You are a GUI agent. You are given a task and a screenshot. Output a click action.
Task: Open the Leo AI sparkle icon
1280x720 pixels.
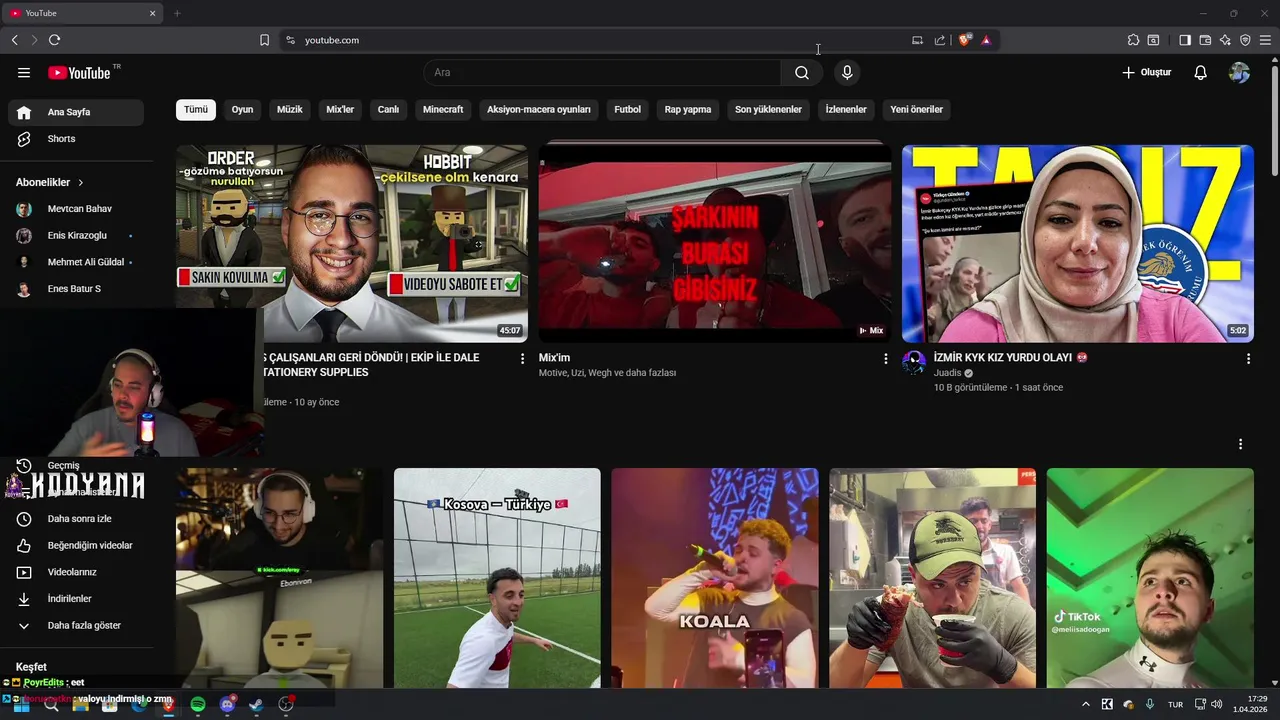click(1225, 40)
